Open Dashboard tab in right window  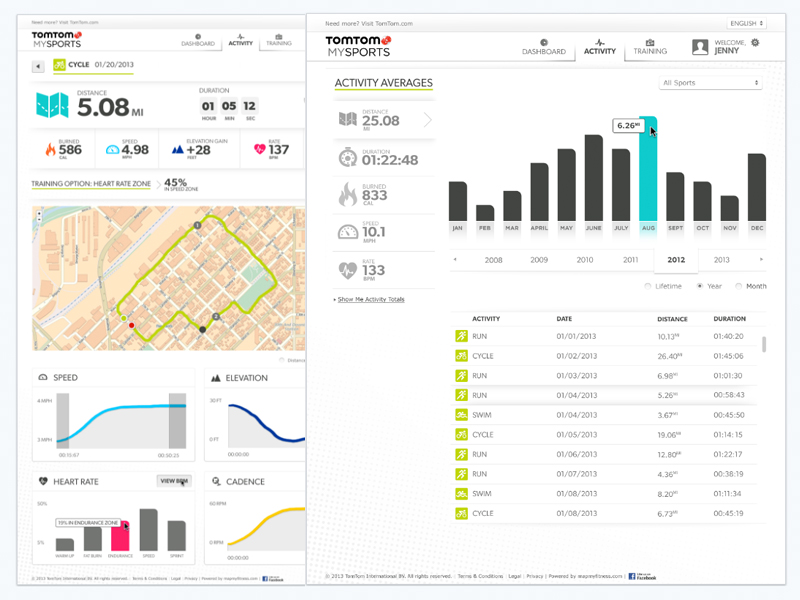coord(543,47)
